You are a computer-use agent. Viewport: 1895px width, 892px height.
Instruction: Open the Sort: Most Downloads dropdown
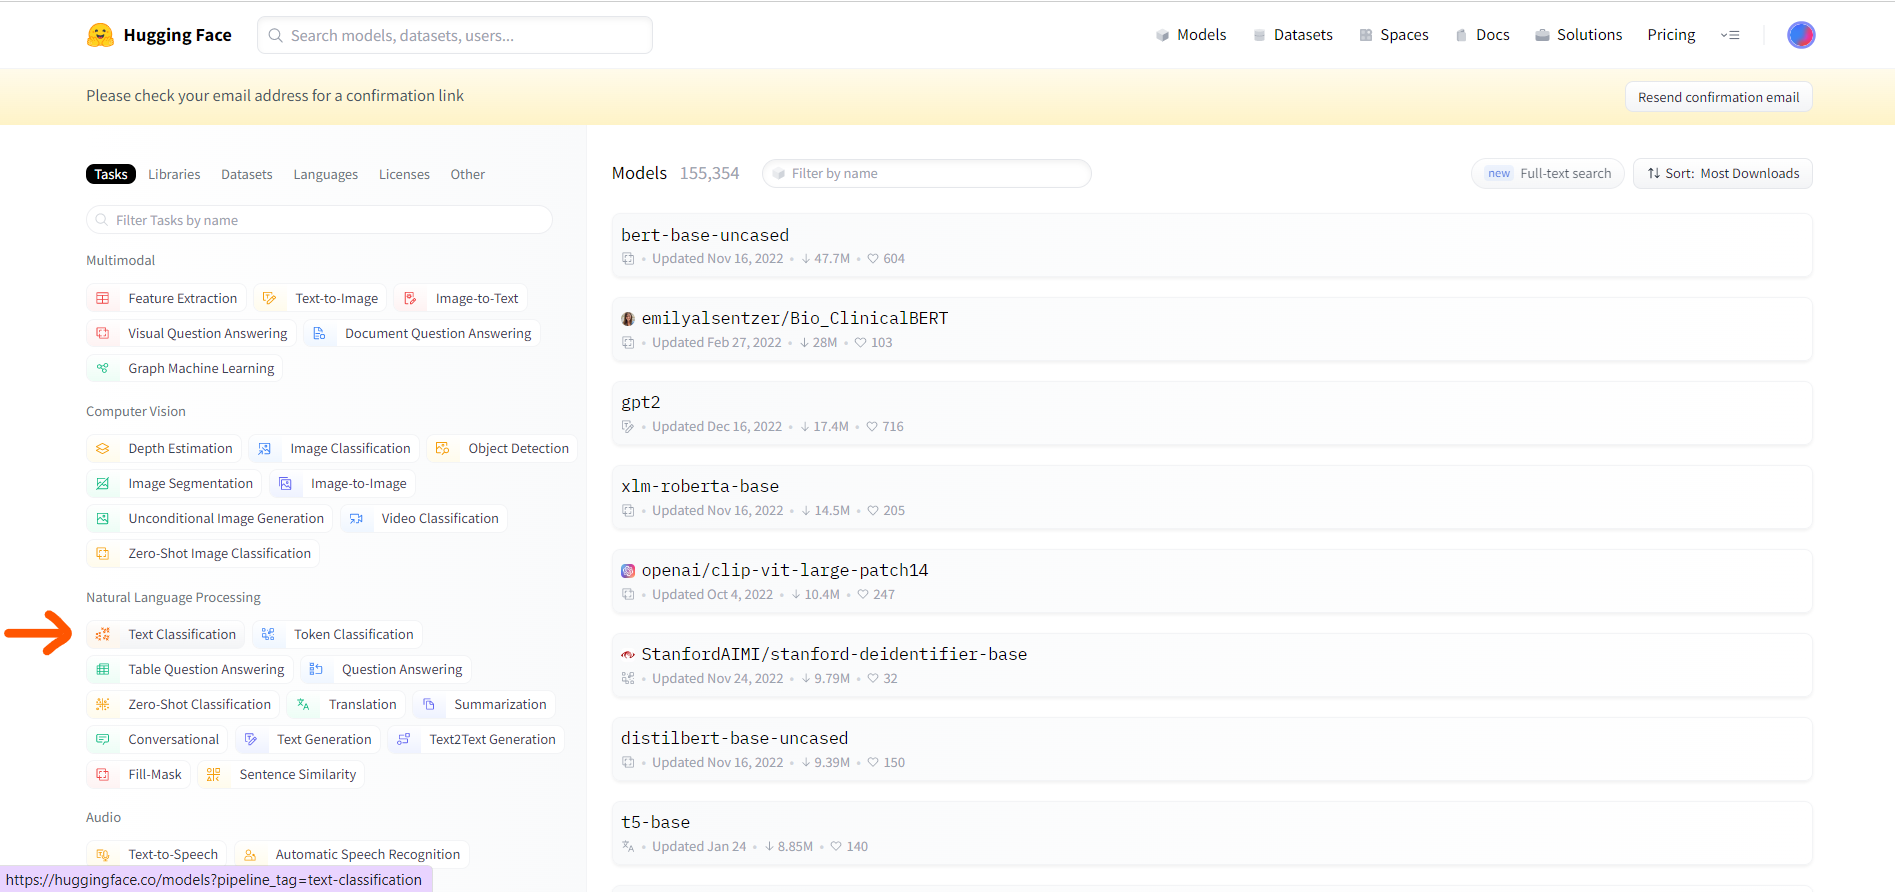coord(1723,173)
